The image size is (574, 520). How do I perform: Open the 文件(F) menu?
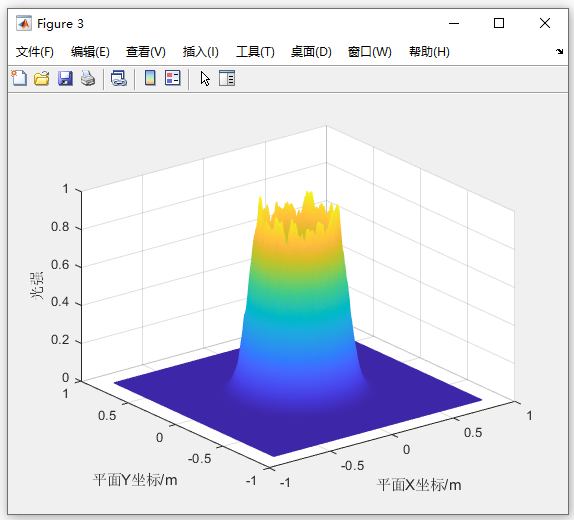[x=35, y=52]
